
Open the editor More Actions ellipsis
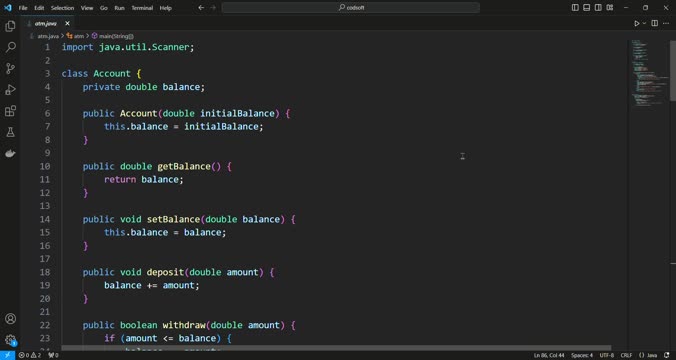666,23
